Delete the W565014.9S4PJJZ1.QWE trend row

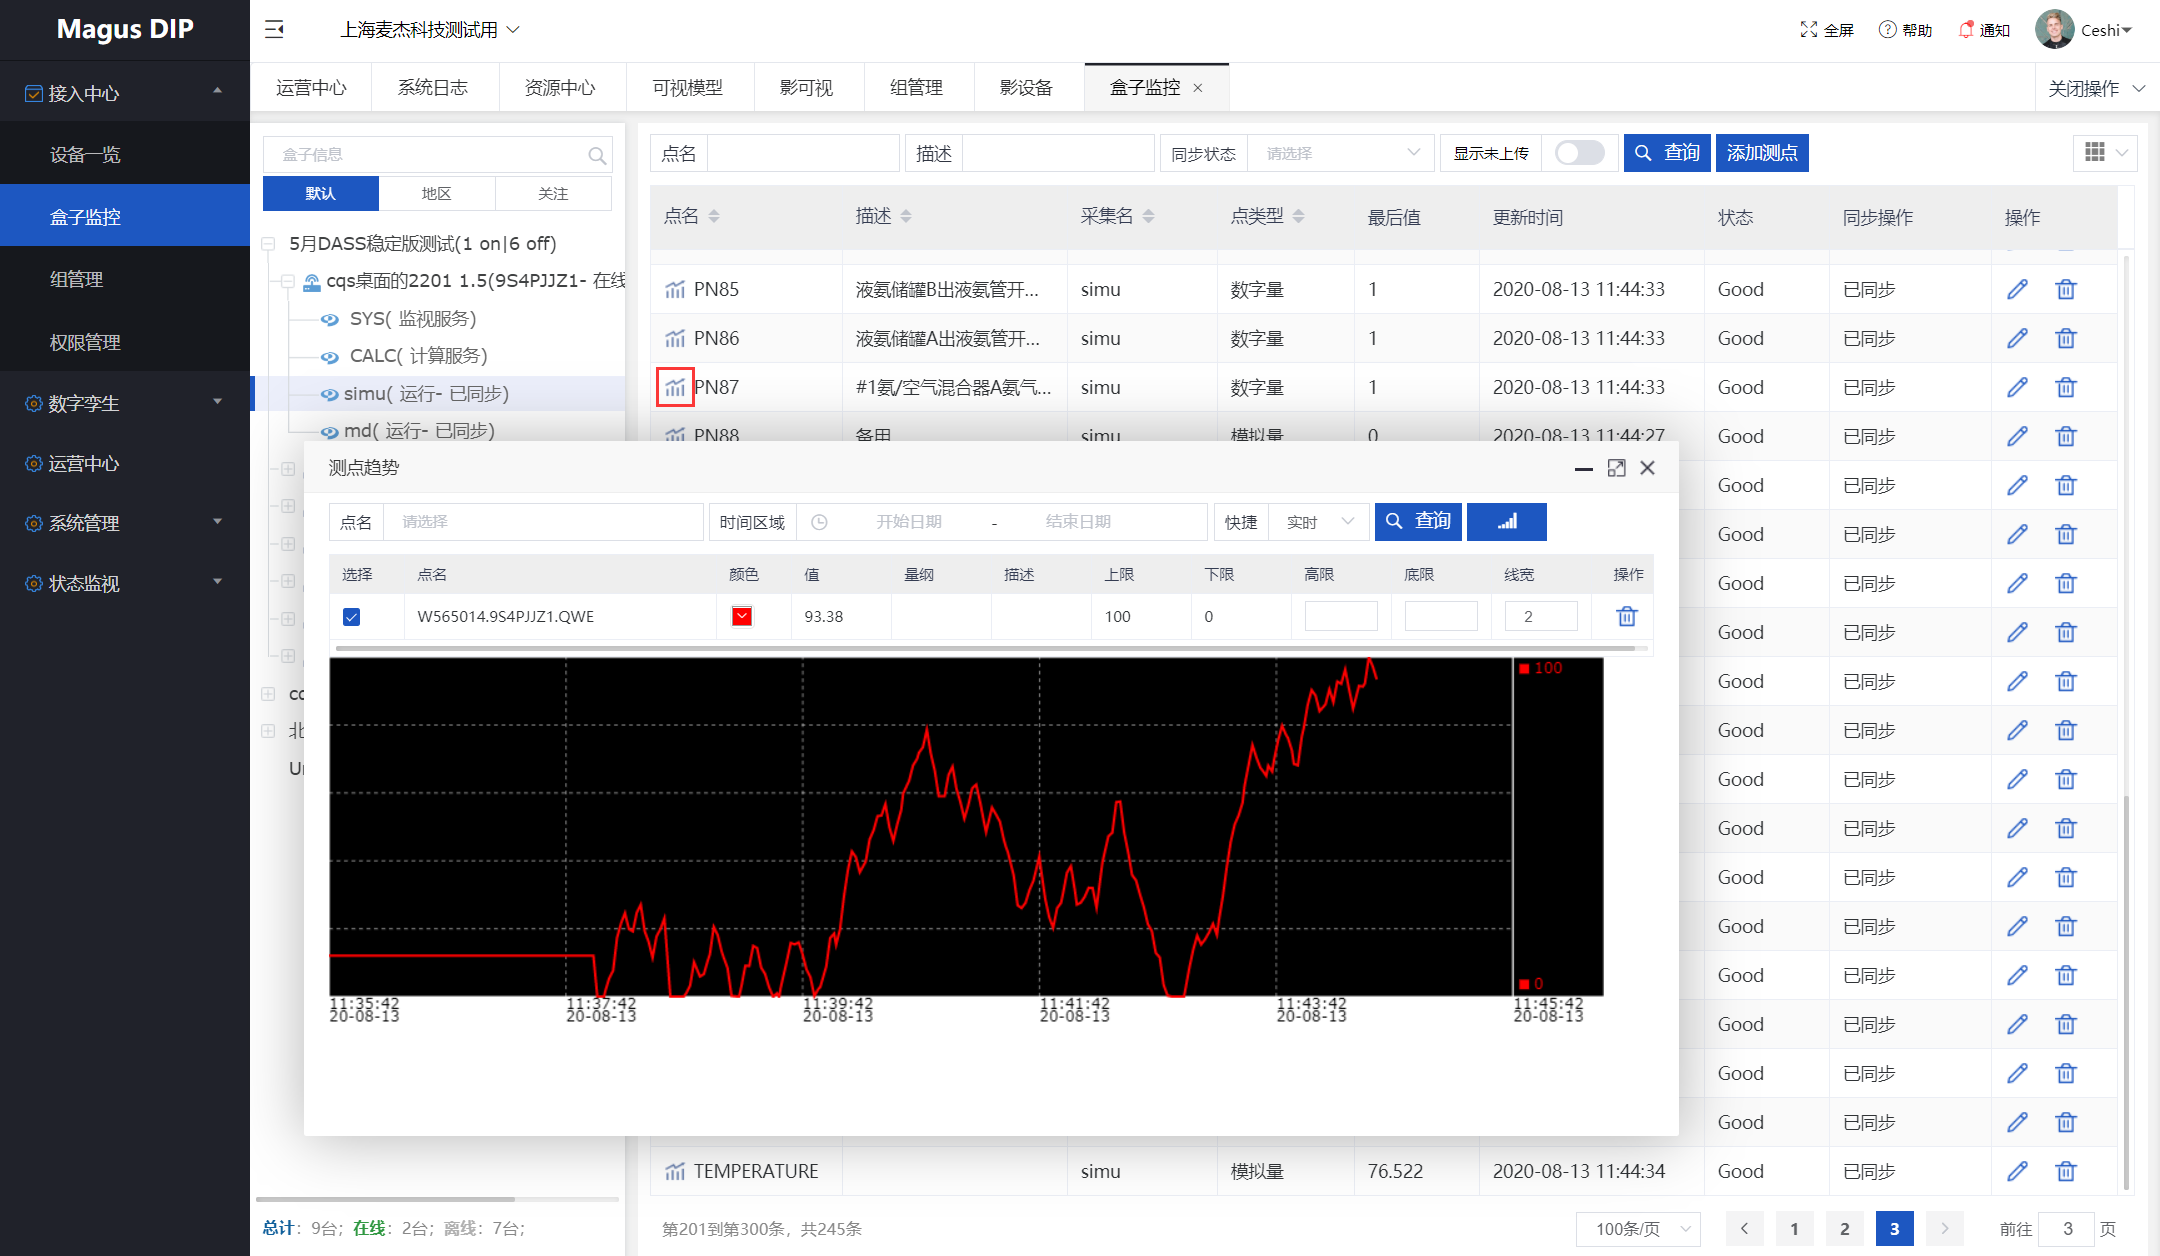(x=1627, y=616)
